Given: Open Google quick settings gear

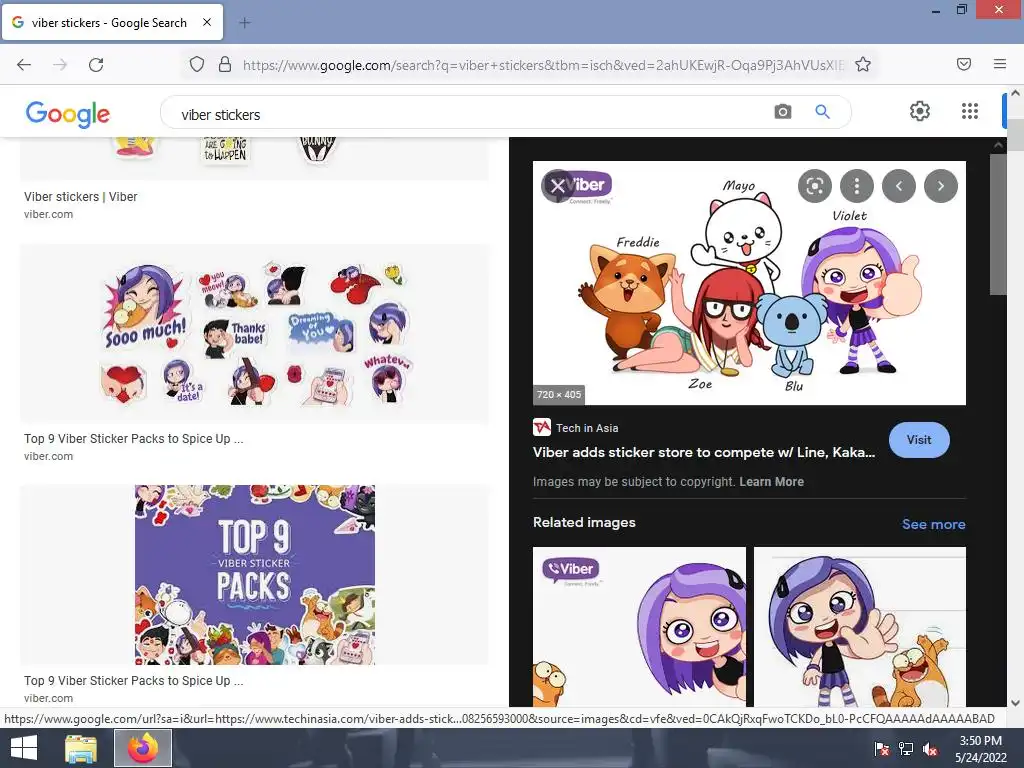Looking at the screenshot, I should point(920,111).
